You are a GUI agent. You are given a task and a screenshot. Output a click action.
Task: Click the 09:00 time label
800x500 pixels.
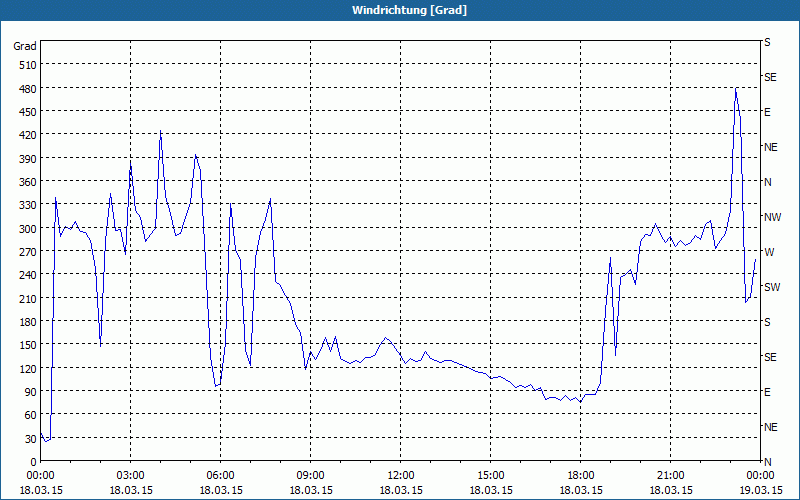tap(310, 476)
